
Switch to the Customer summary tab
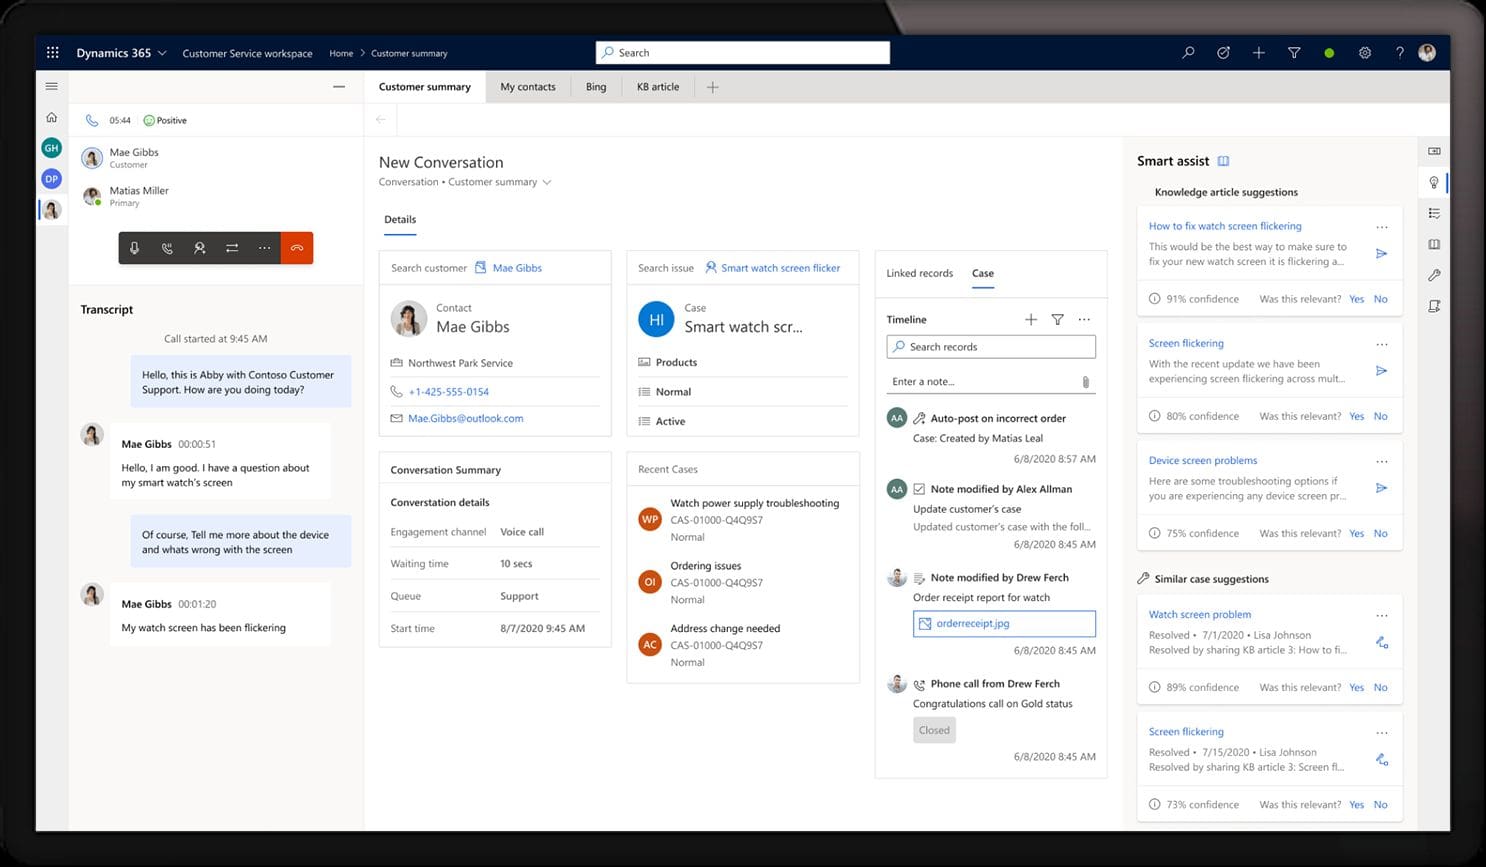[425, 87]
